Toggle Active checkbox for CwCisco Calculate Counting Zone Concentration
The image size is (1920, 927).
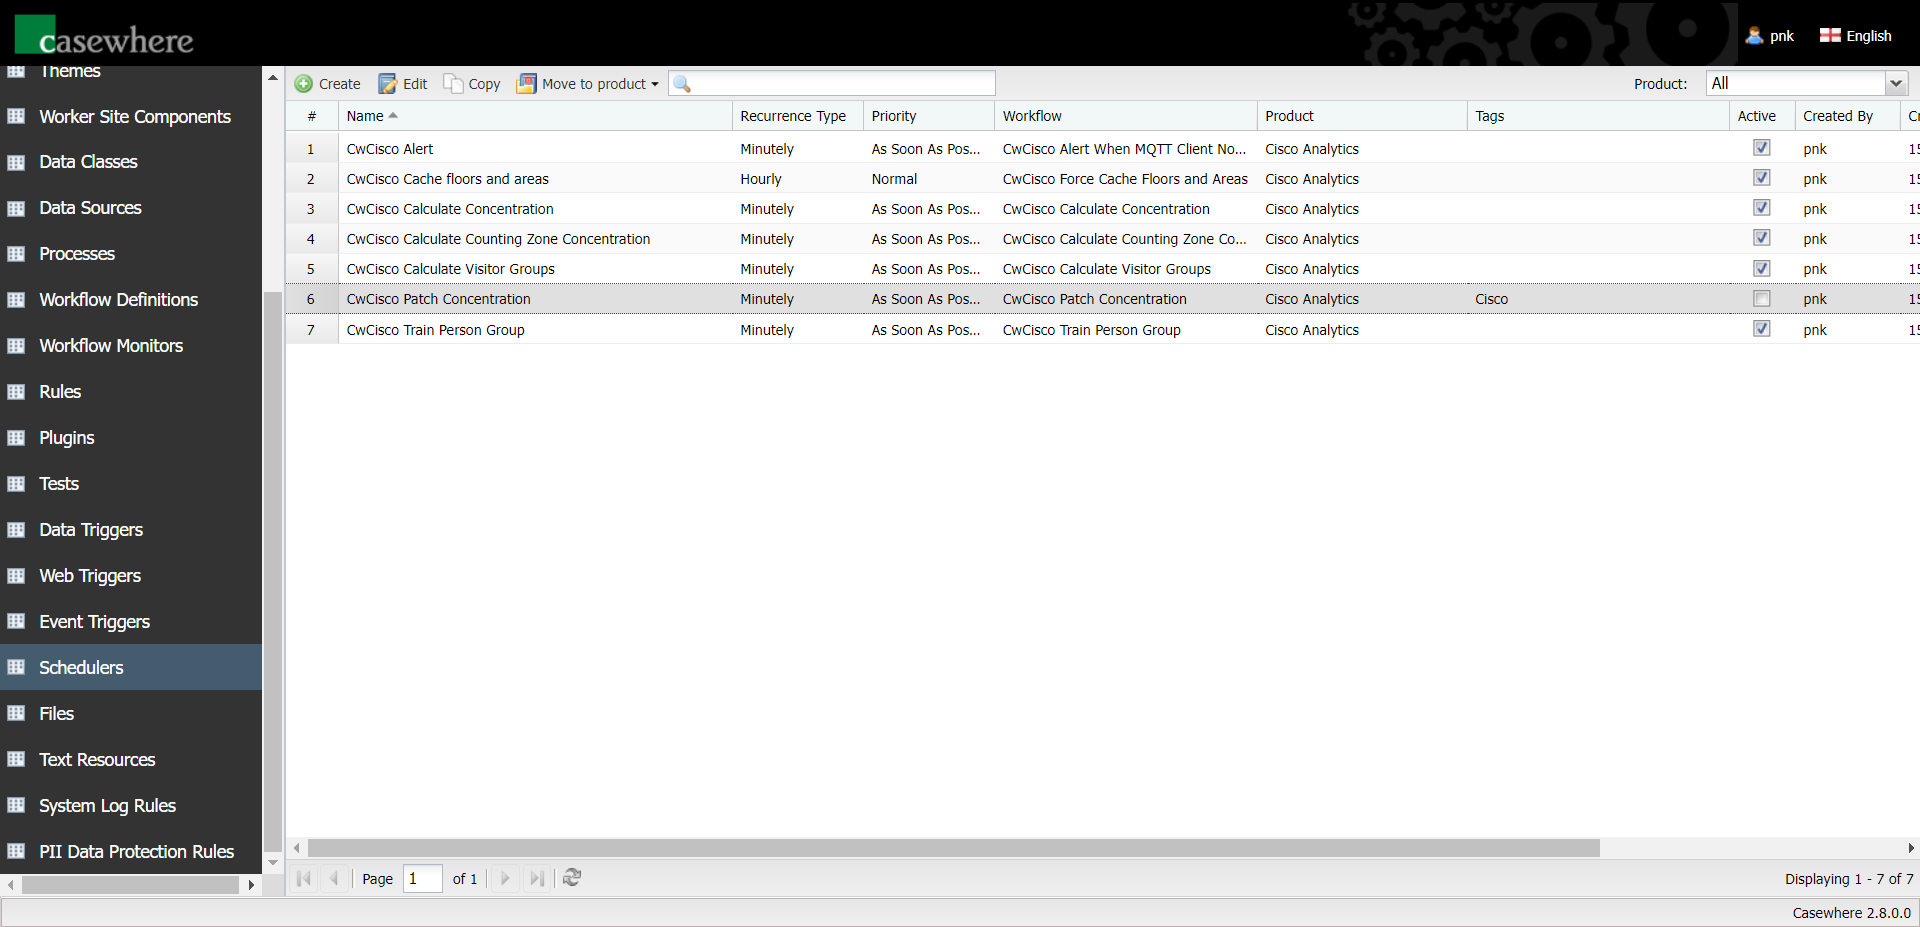1762,238
